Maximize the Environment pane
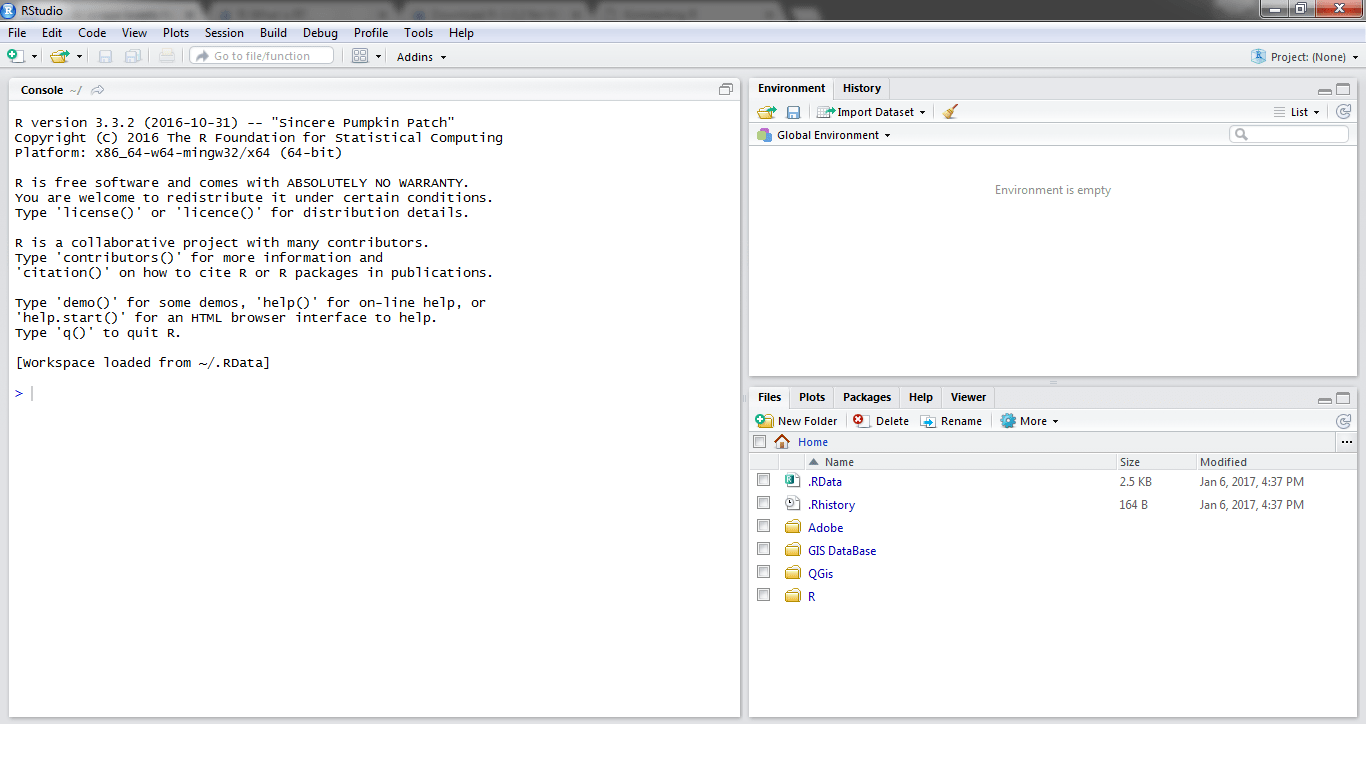Viewport: 1366px width, 768px height. 1343,89
